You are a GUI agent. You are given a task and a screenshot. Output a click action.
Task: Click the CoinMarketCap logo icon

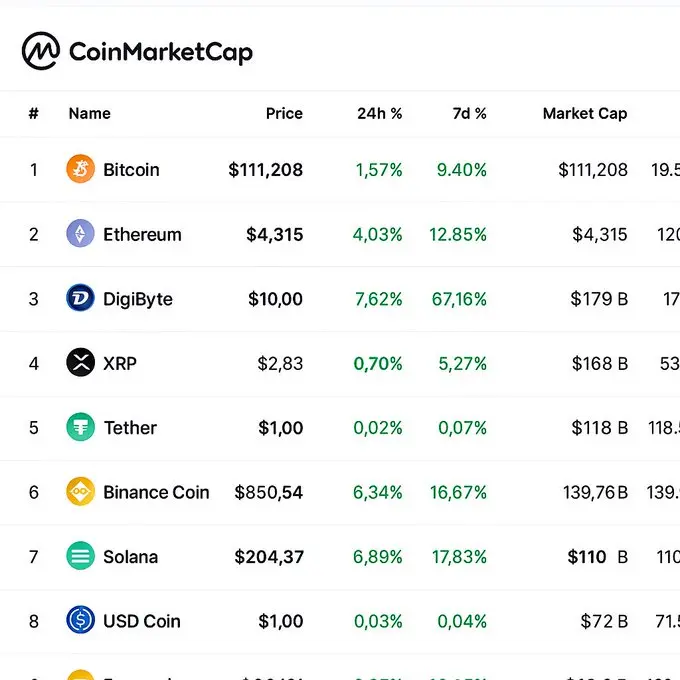[x=41, y=51]
